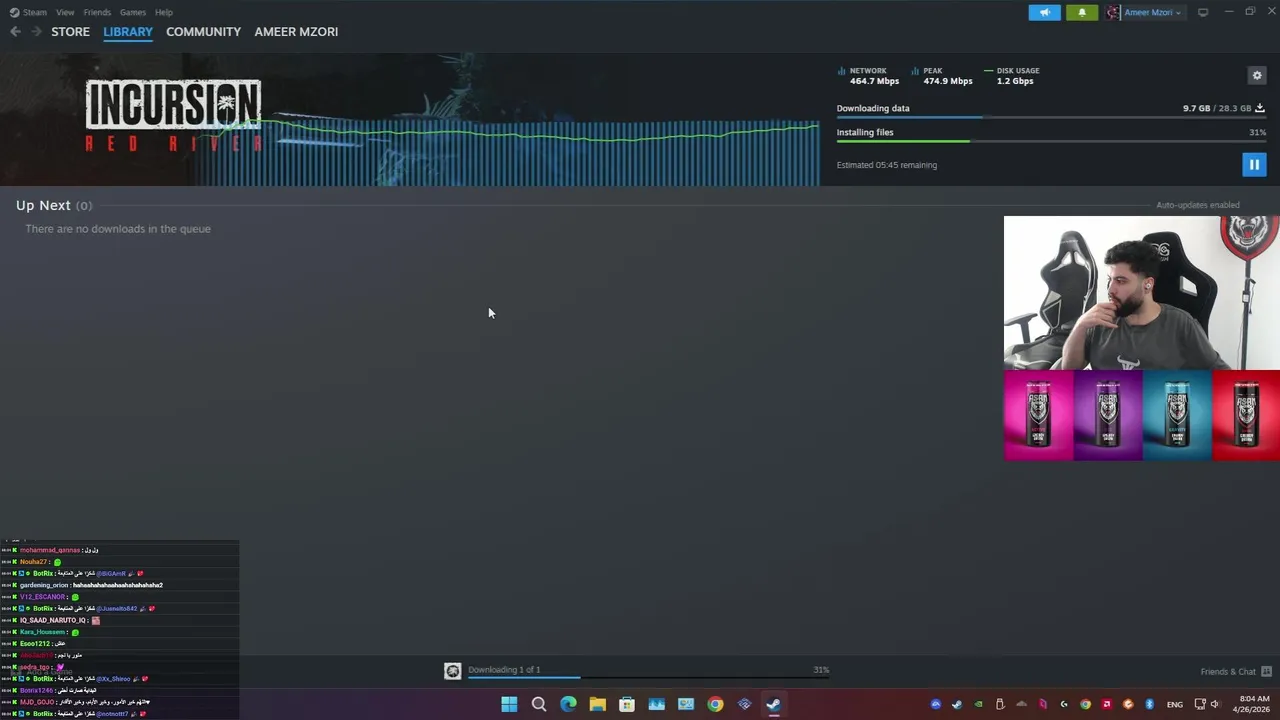The width and height of the screenshot is (1280, 720).
Task: Open the Friends menu
Action: click(x=97, y=12)
